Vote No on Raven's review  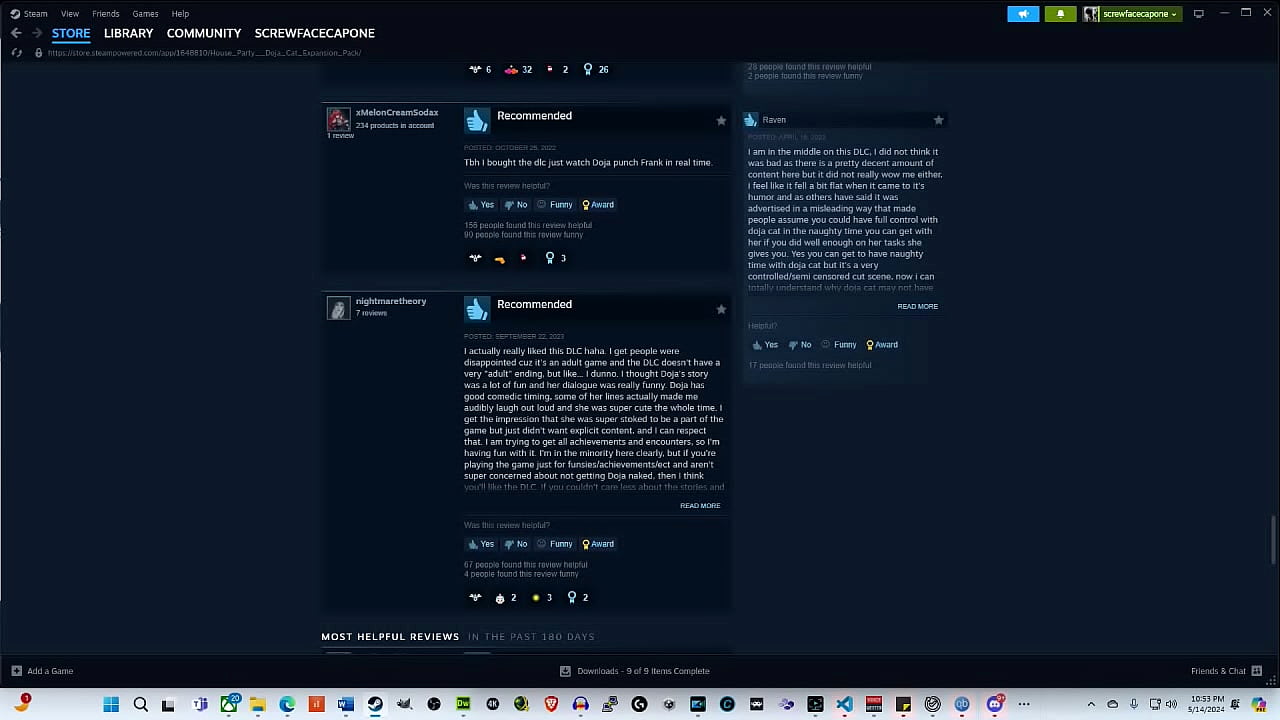pyautogui.click(x=800, y=345)
